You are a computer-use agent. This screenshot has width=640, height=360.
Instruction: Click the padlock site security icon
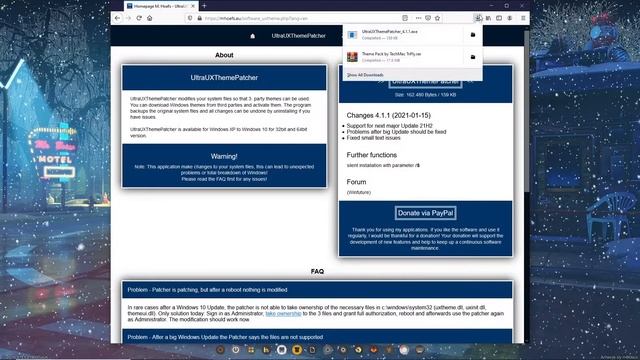point(200,18)
